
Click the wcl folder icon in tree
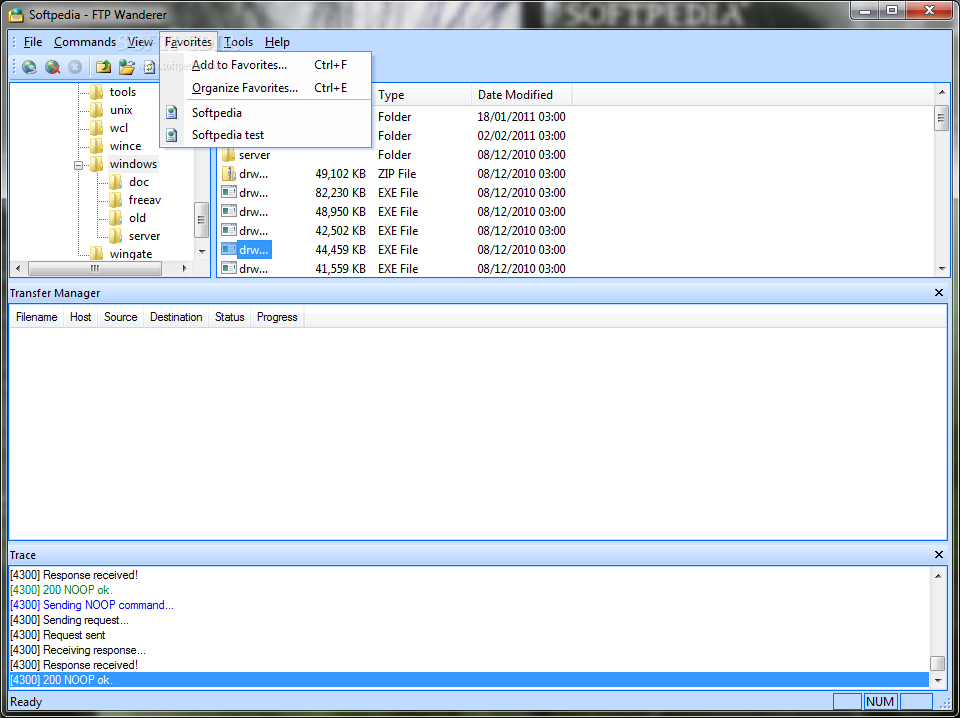coord(97,128)
